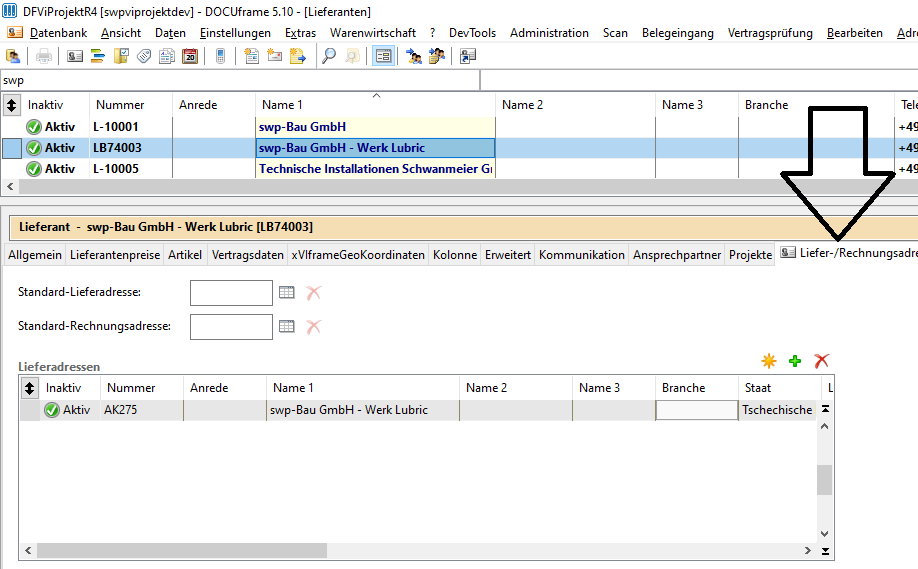
Task: Click the note with blue arrow icon
Action: click(x=298, y=56)
